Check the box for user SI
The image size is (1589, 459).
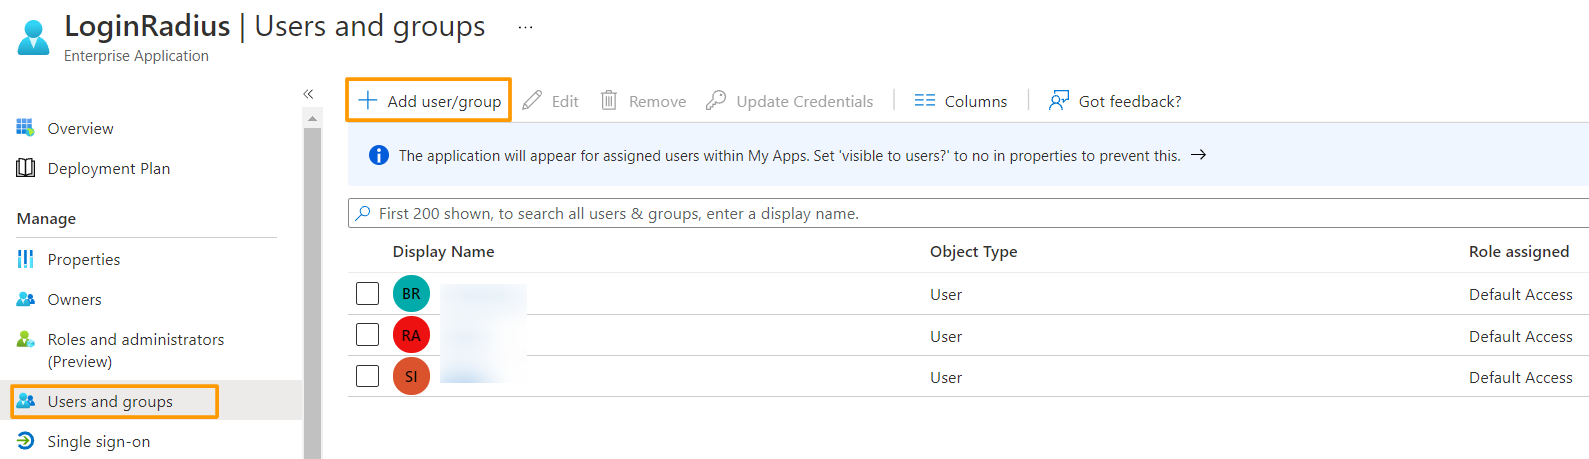[x=368, y=376]
